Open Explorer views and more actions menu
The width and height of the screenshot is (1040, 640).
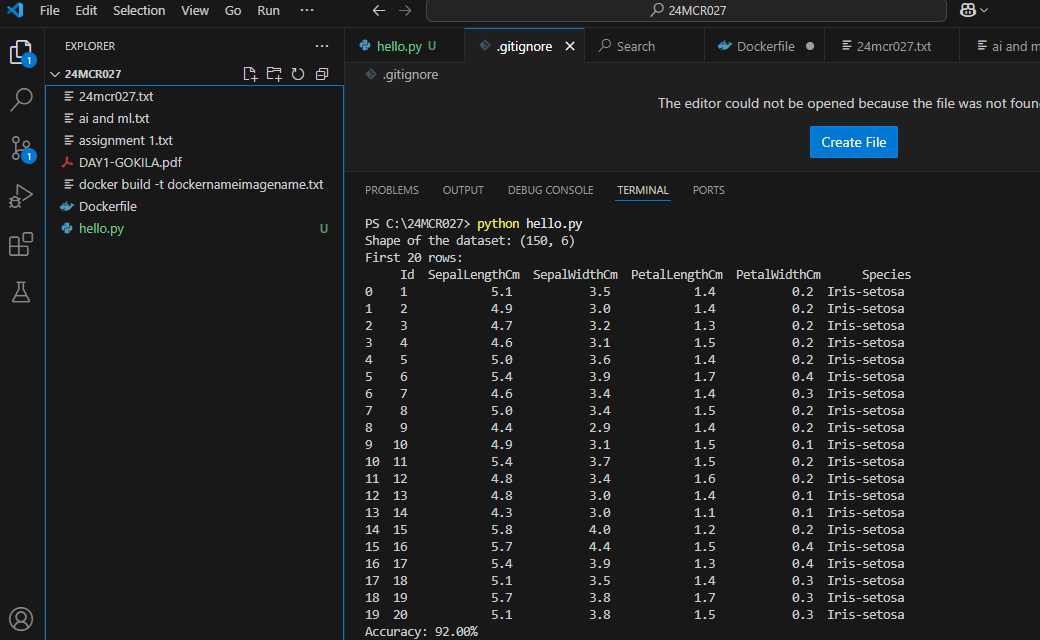tap(322, 46)
